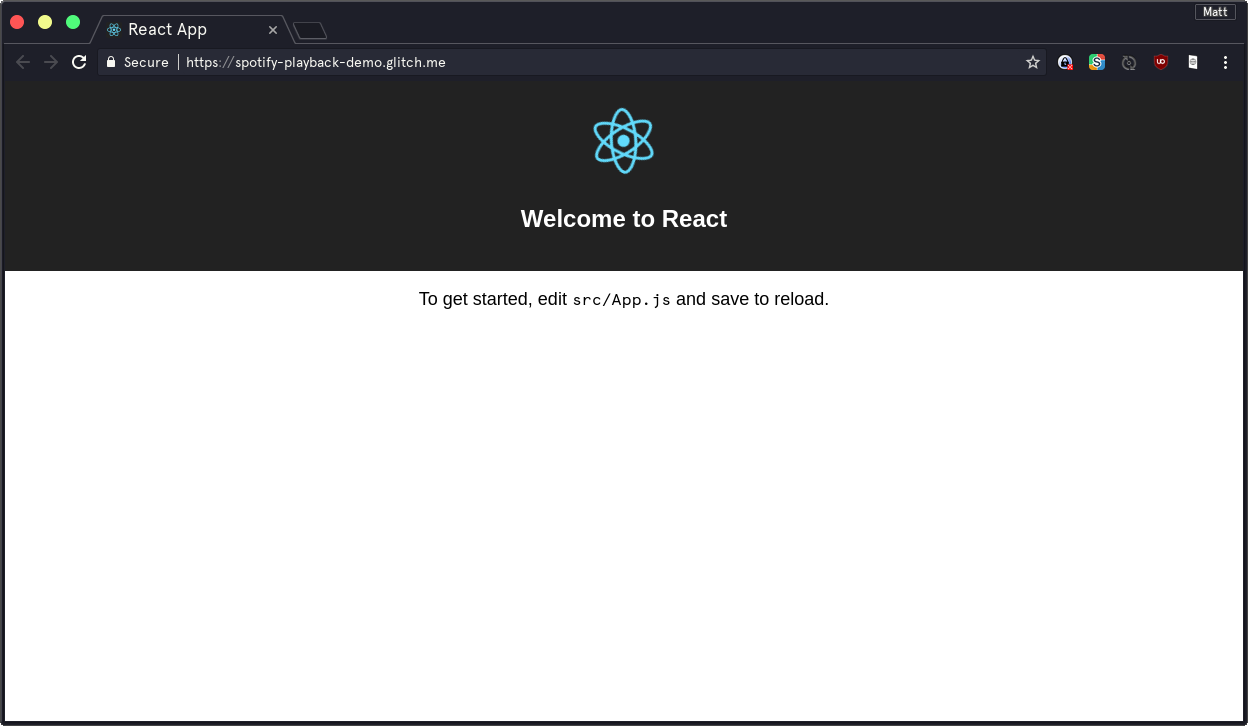This screenshot has height=726, width=1248.
Task: Open a new browser tab
Action: (309, 29)
